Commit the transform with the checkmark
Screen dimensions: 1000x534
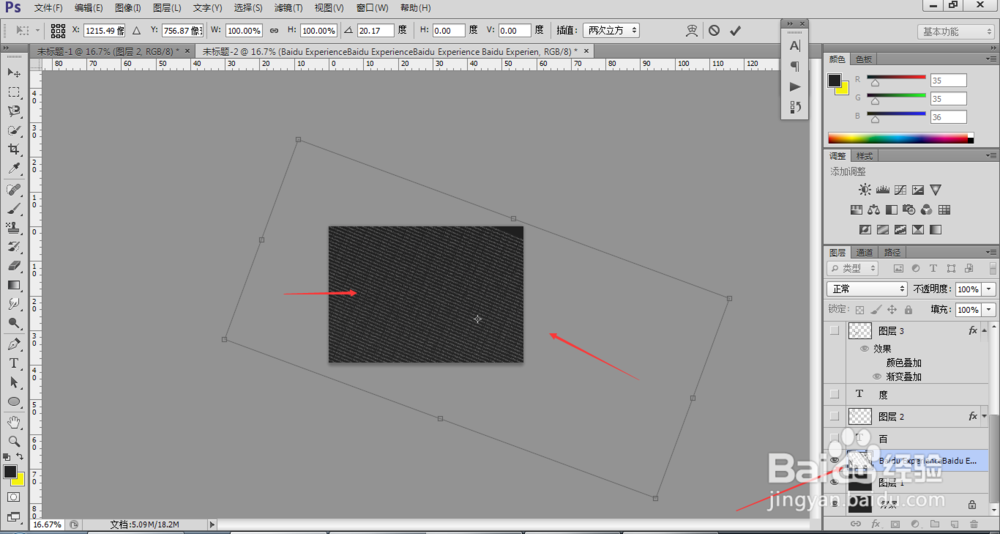(x=735, y=30)
